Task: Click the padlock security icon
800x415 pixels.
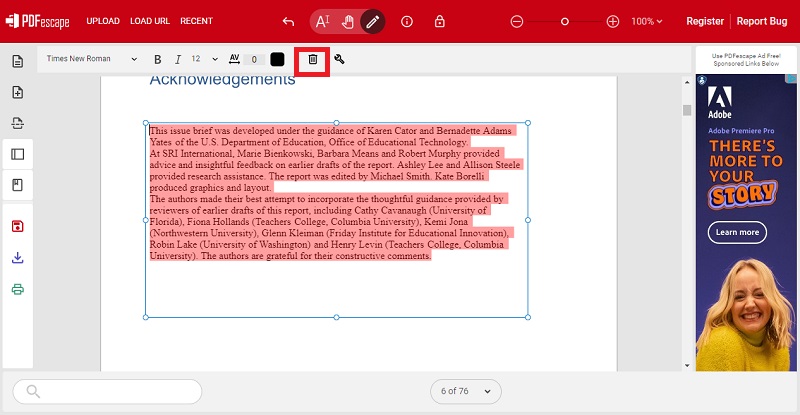Action: (439, 21)
